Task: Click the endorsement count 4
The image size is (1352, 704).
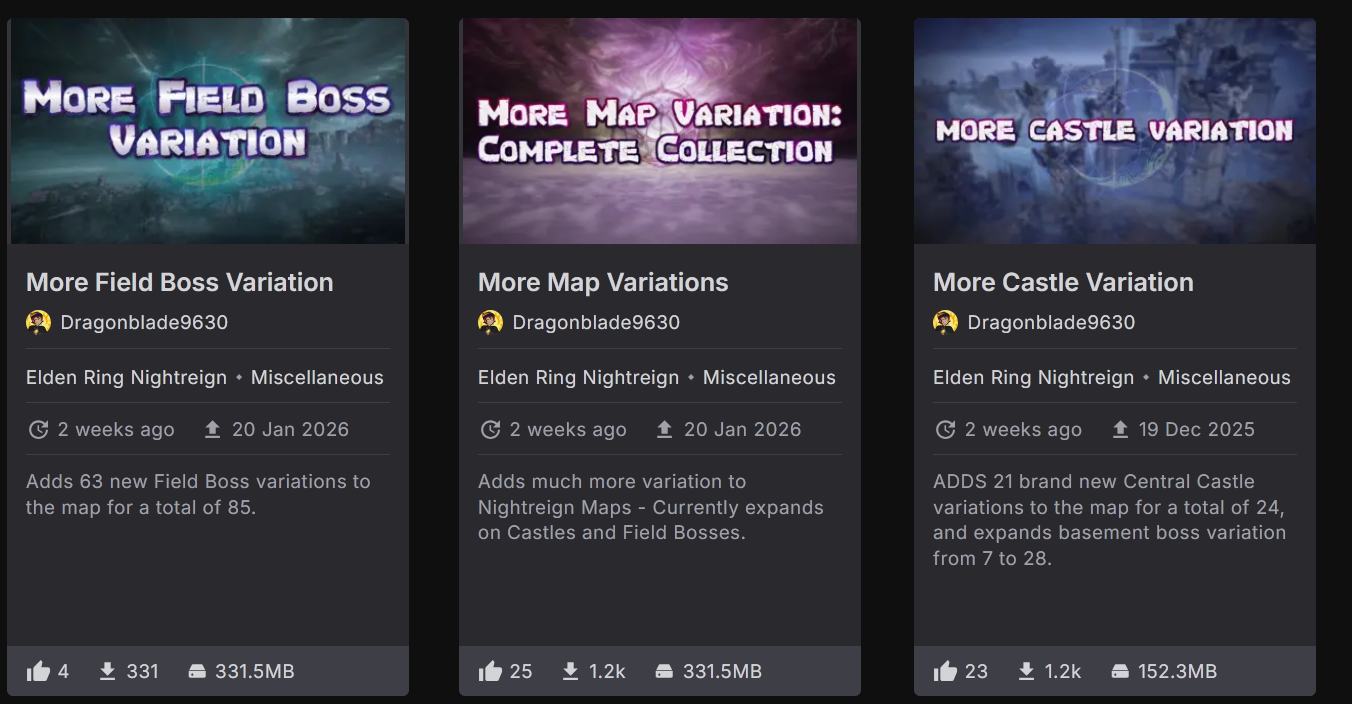Action: click(x=64, y=671)
